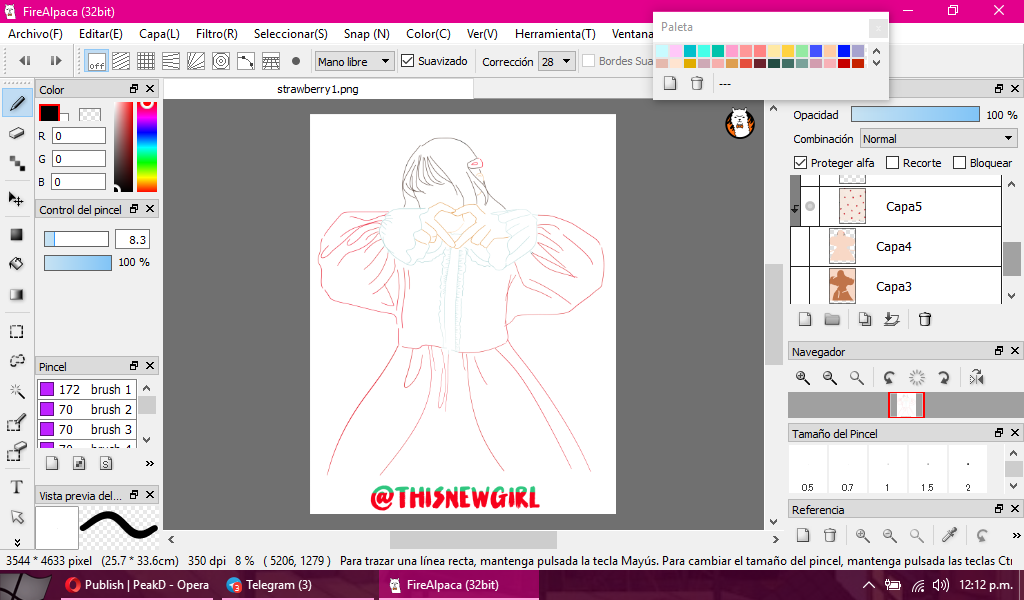Select the Select Eraser tool
Viewport: 1024px width, 600px height.
click(17, 451)
